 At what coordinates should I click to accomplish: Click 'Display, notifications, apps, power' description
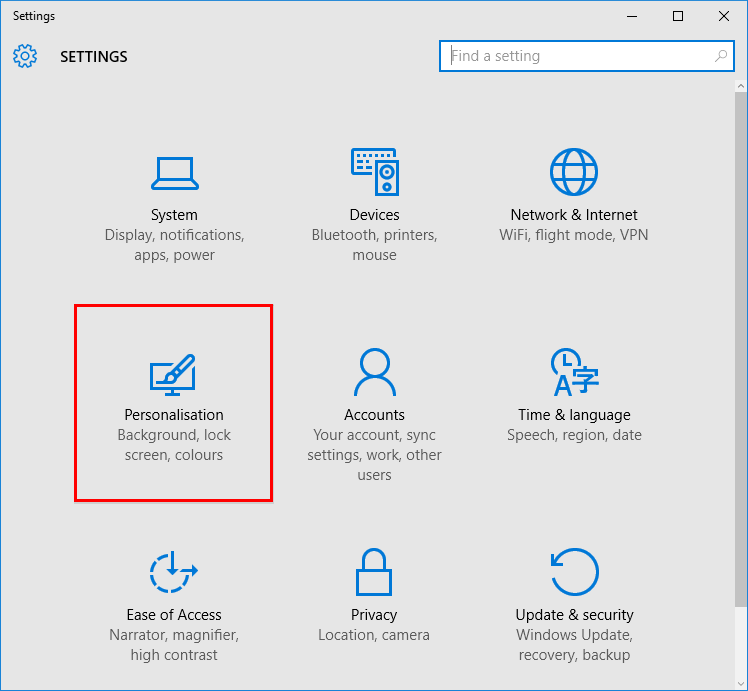(x=174, y=245)
